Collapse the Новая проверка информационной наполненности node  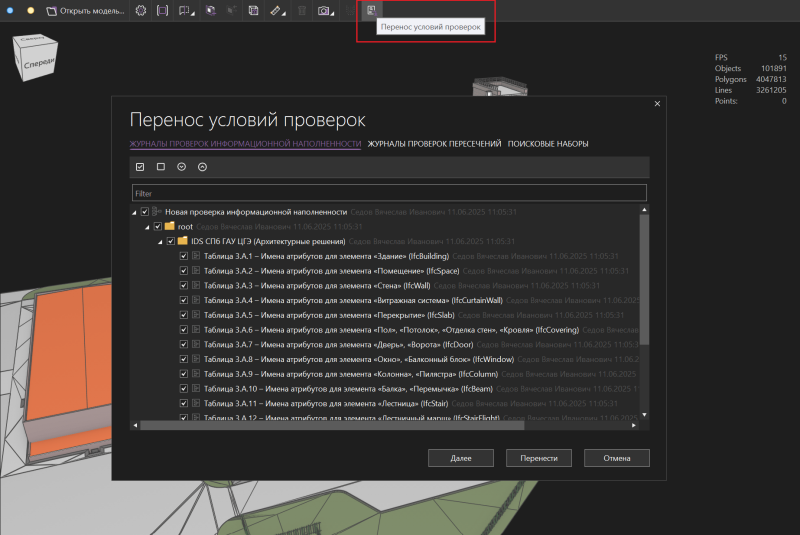135,212
